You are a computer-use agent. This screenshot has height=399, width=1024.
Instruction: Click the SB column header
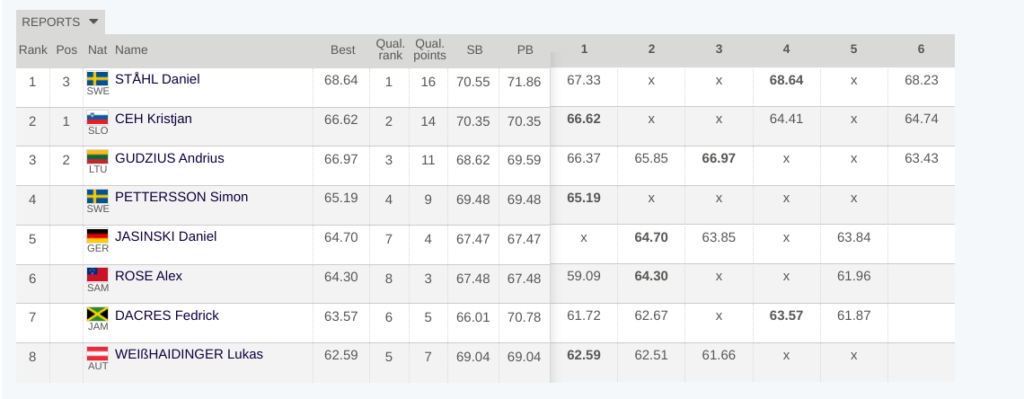pyautogui.click(x=474, y=50)
